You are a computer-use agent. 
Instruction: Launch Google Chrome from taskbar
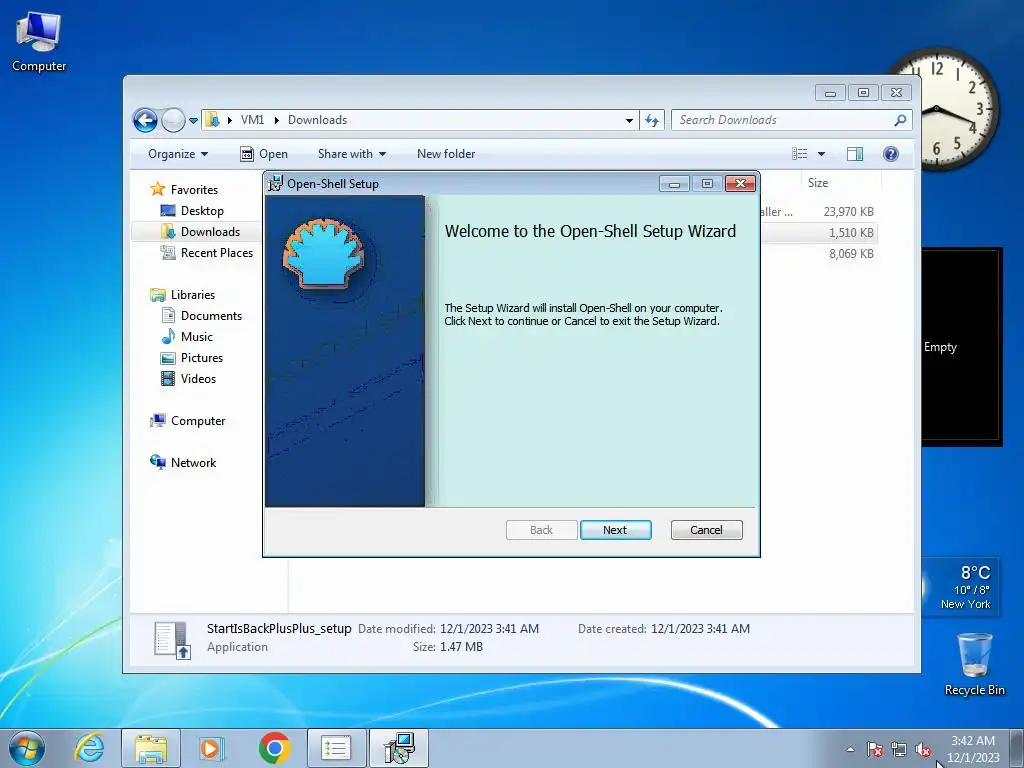point(274,748)
